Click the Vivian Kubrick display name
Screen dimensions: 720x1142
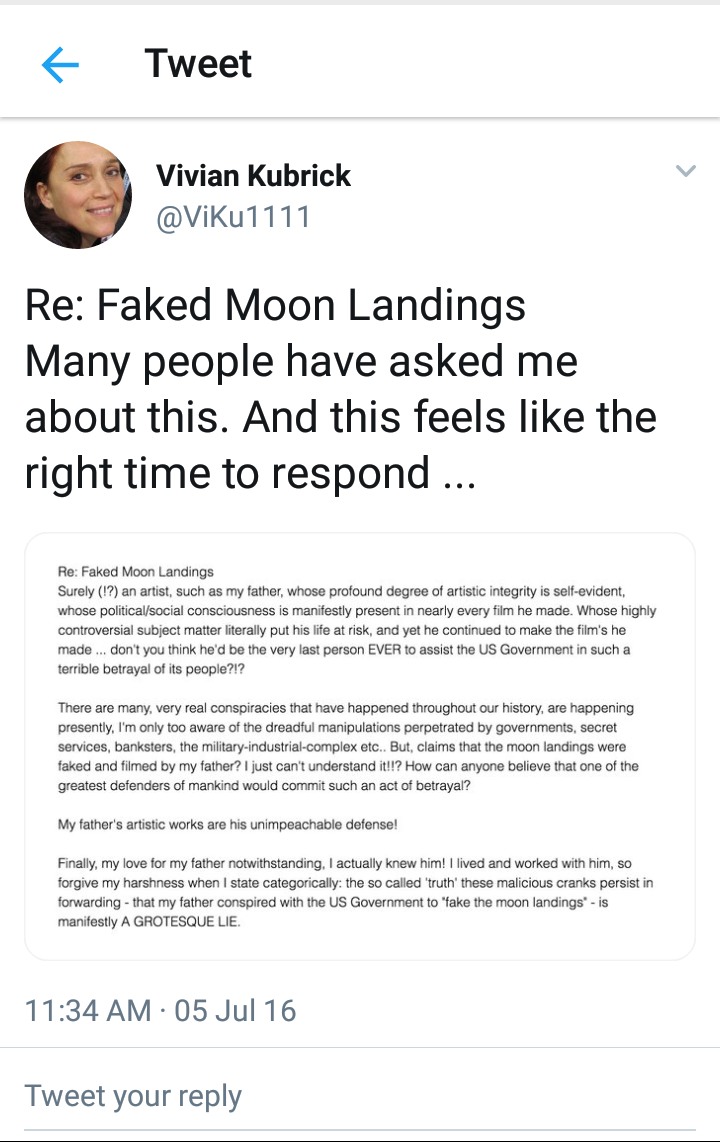(x=253, y=176)
